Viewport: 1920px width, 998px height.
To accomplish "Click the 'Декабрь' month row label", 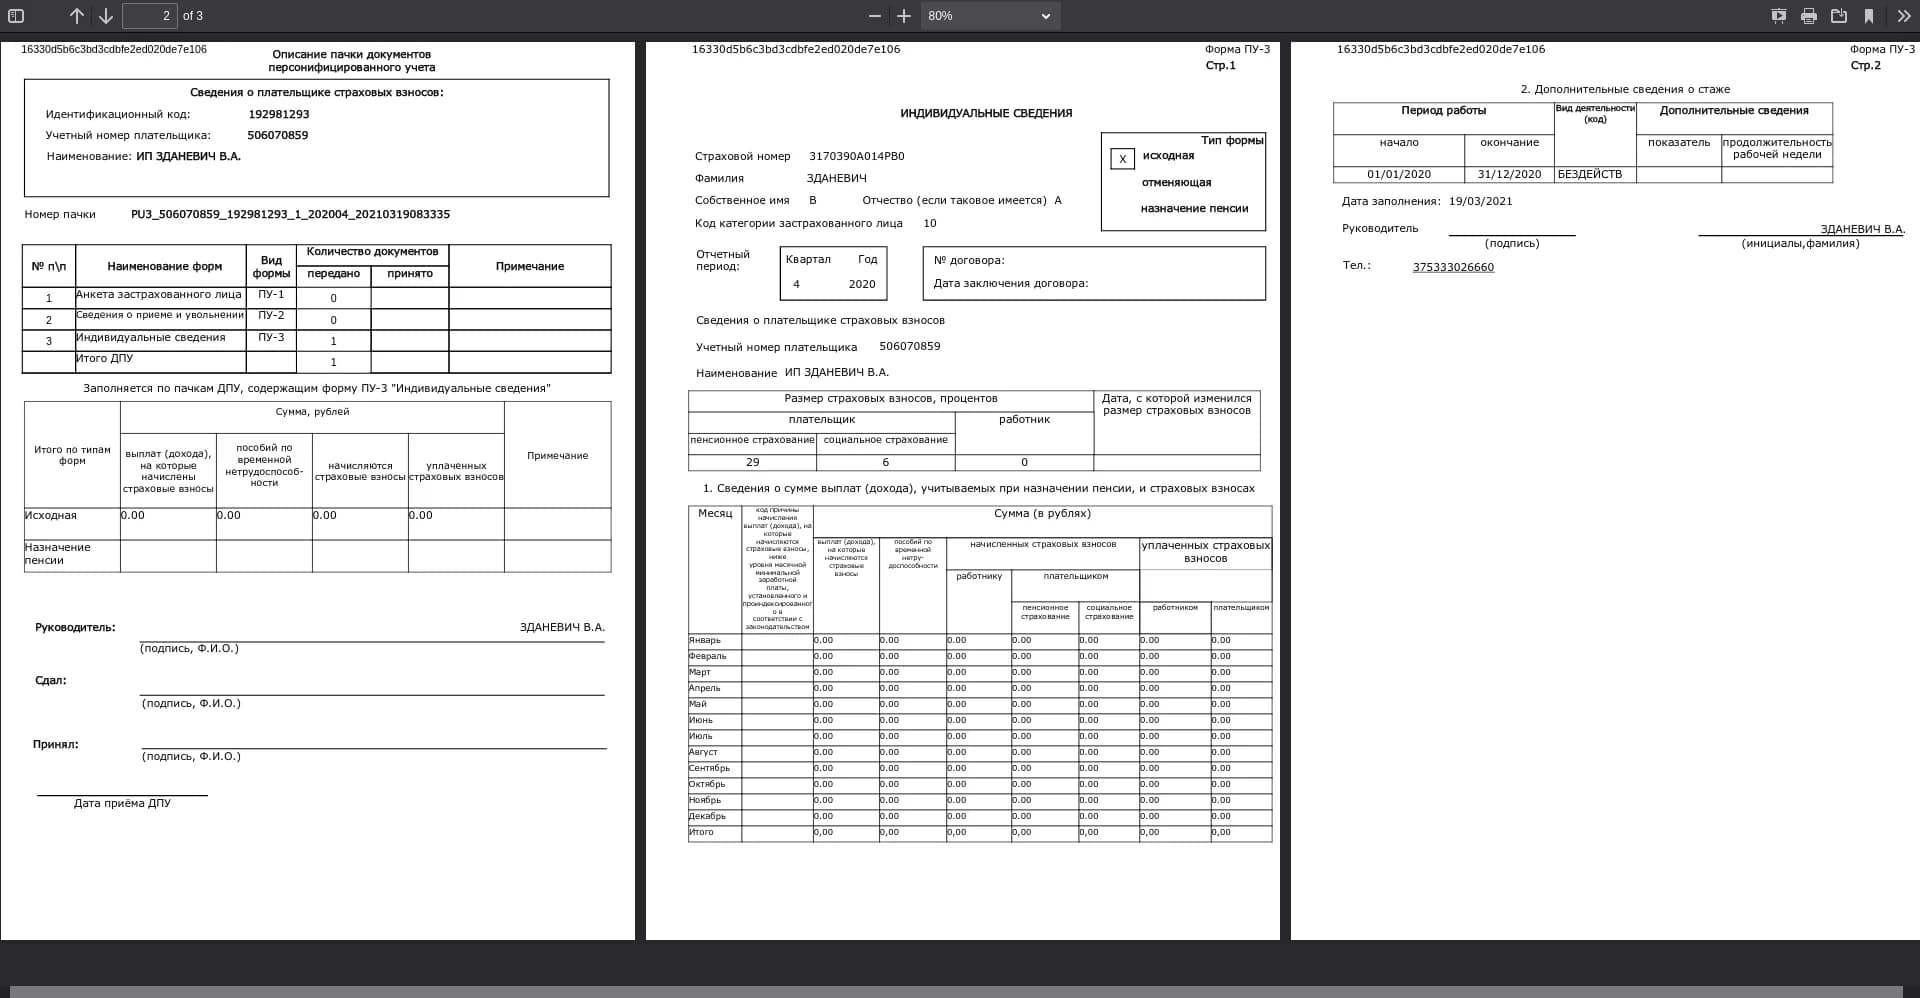I will click(x=707, y=816).
